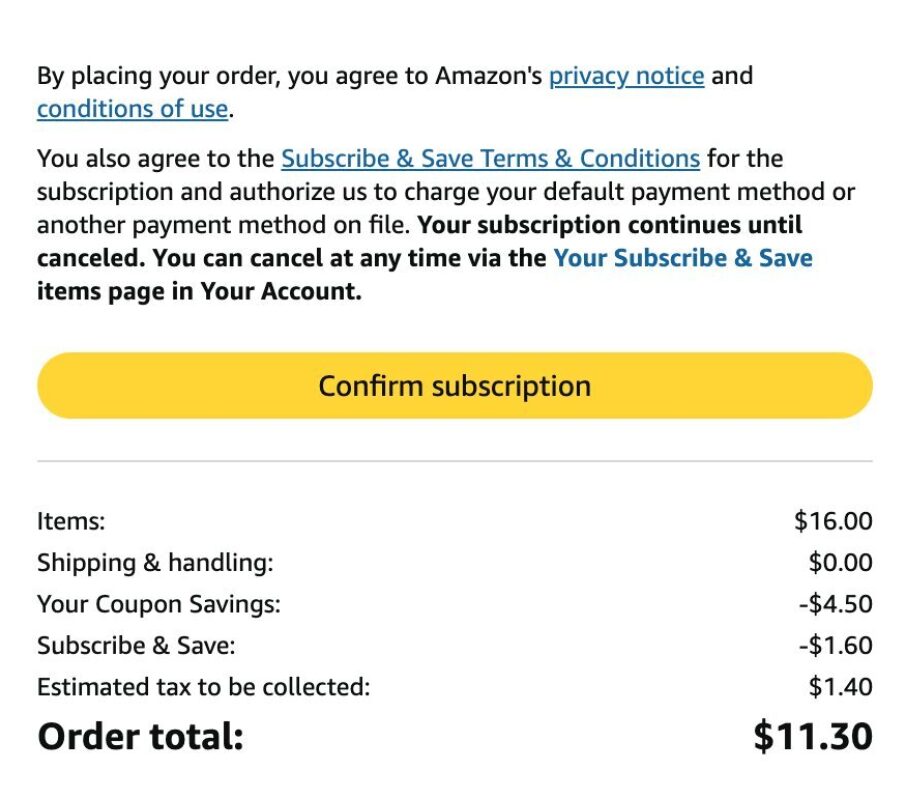Click the divider line above order summary

[x=455, y=462]
